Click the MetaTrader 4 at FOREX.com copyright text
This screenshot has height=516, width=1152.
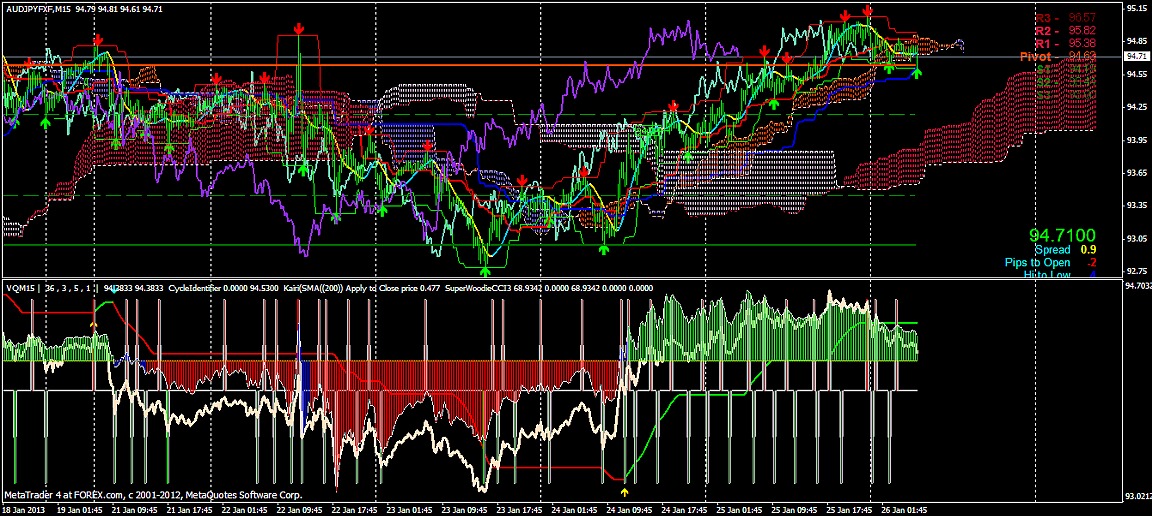153,495
